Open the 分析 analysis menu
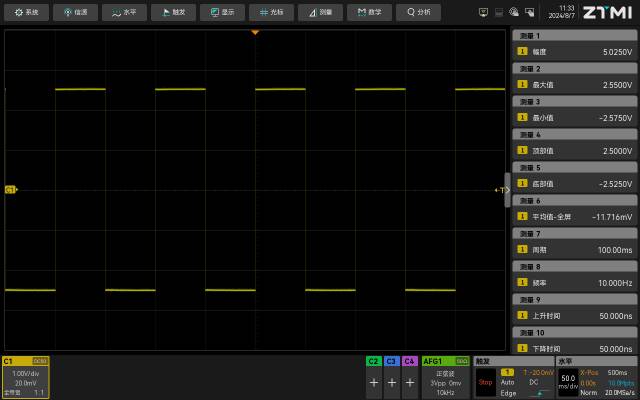Image resolution: width=640 pixels, height=400 pixels. 418,12
